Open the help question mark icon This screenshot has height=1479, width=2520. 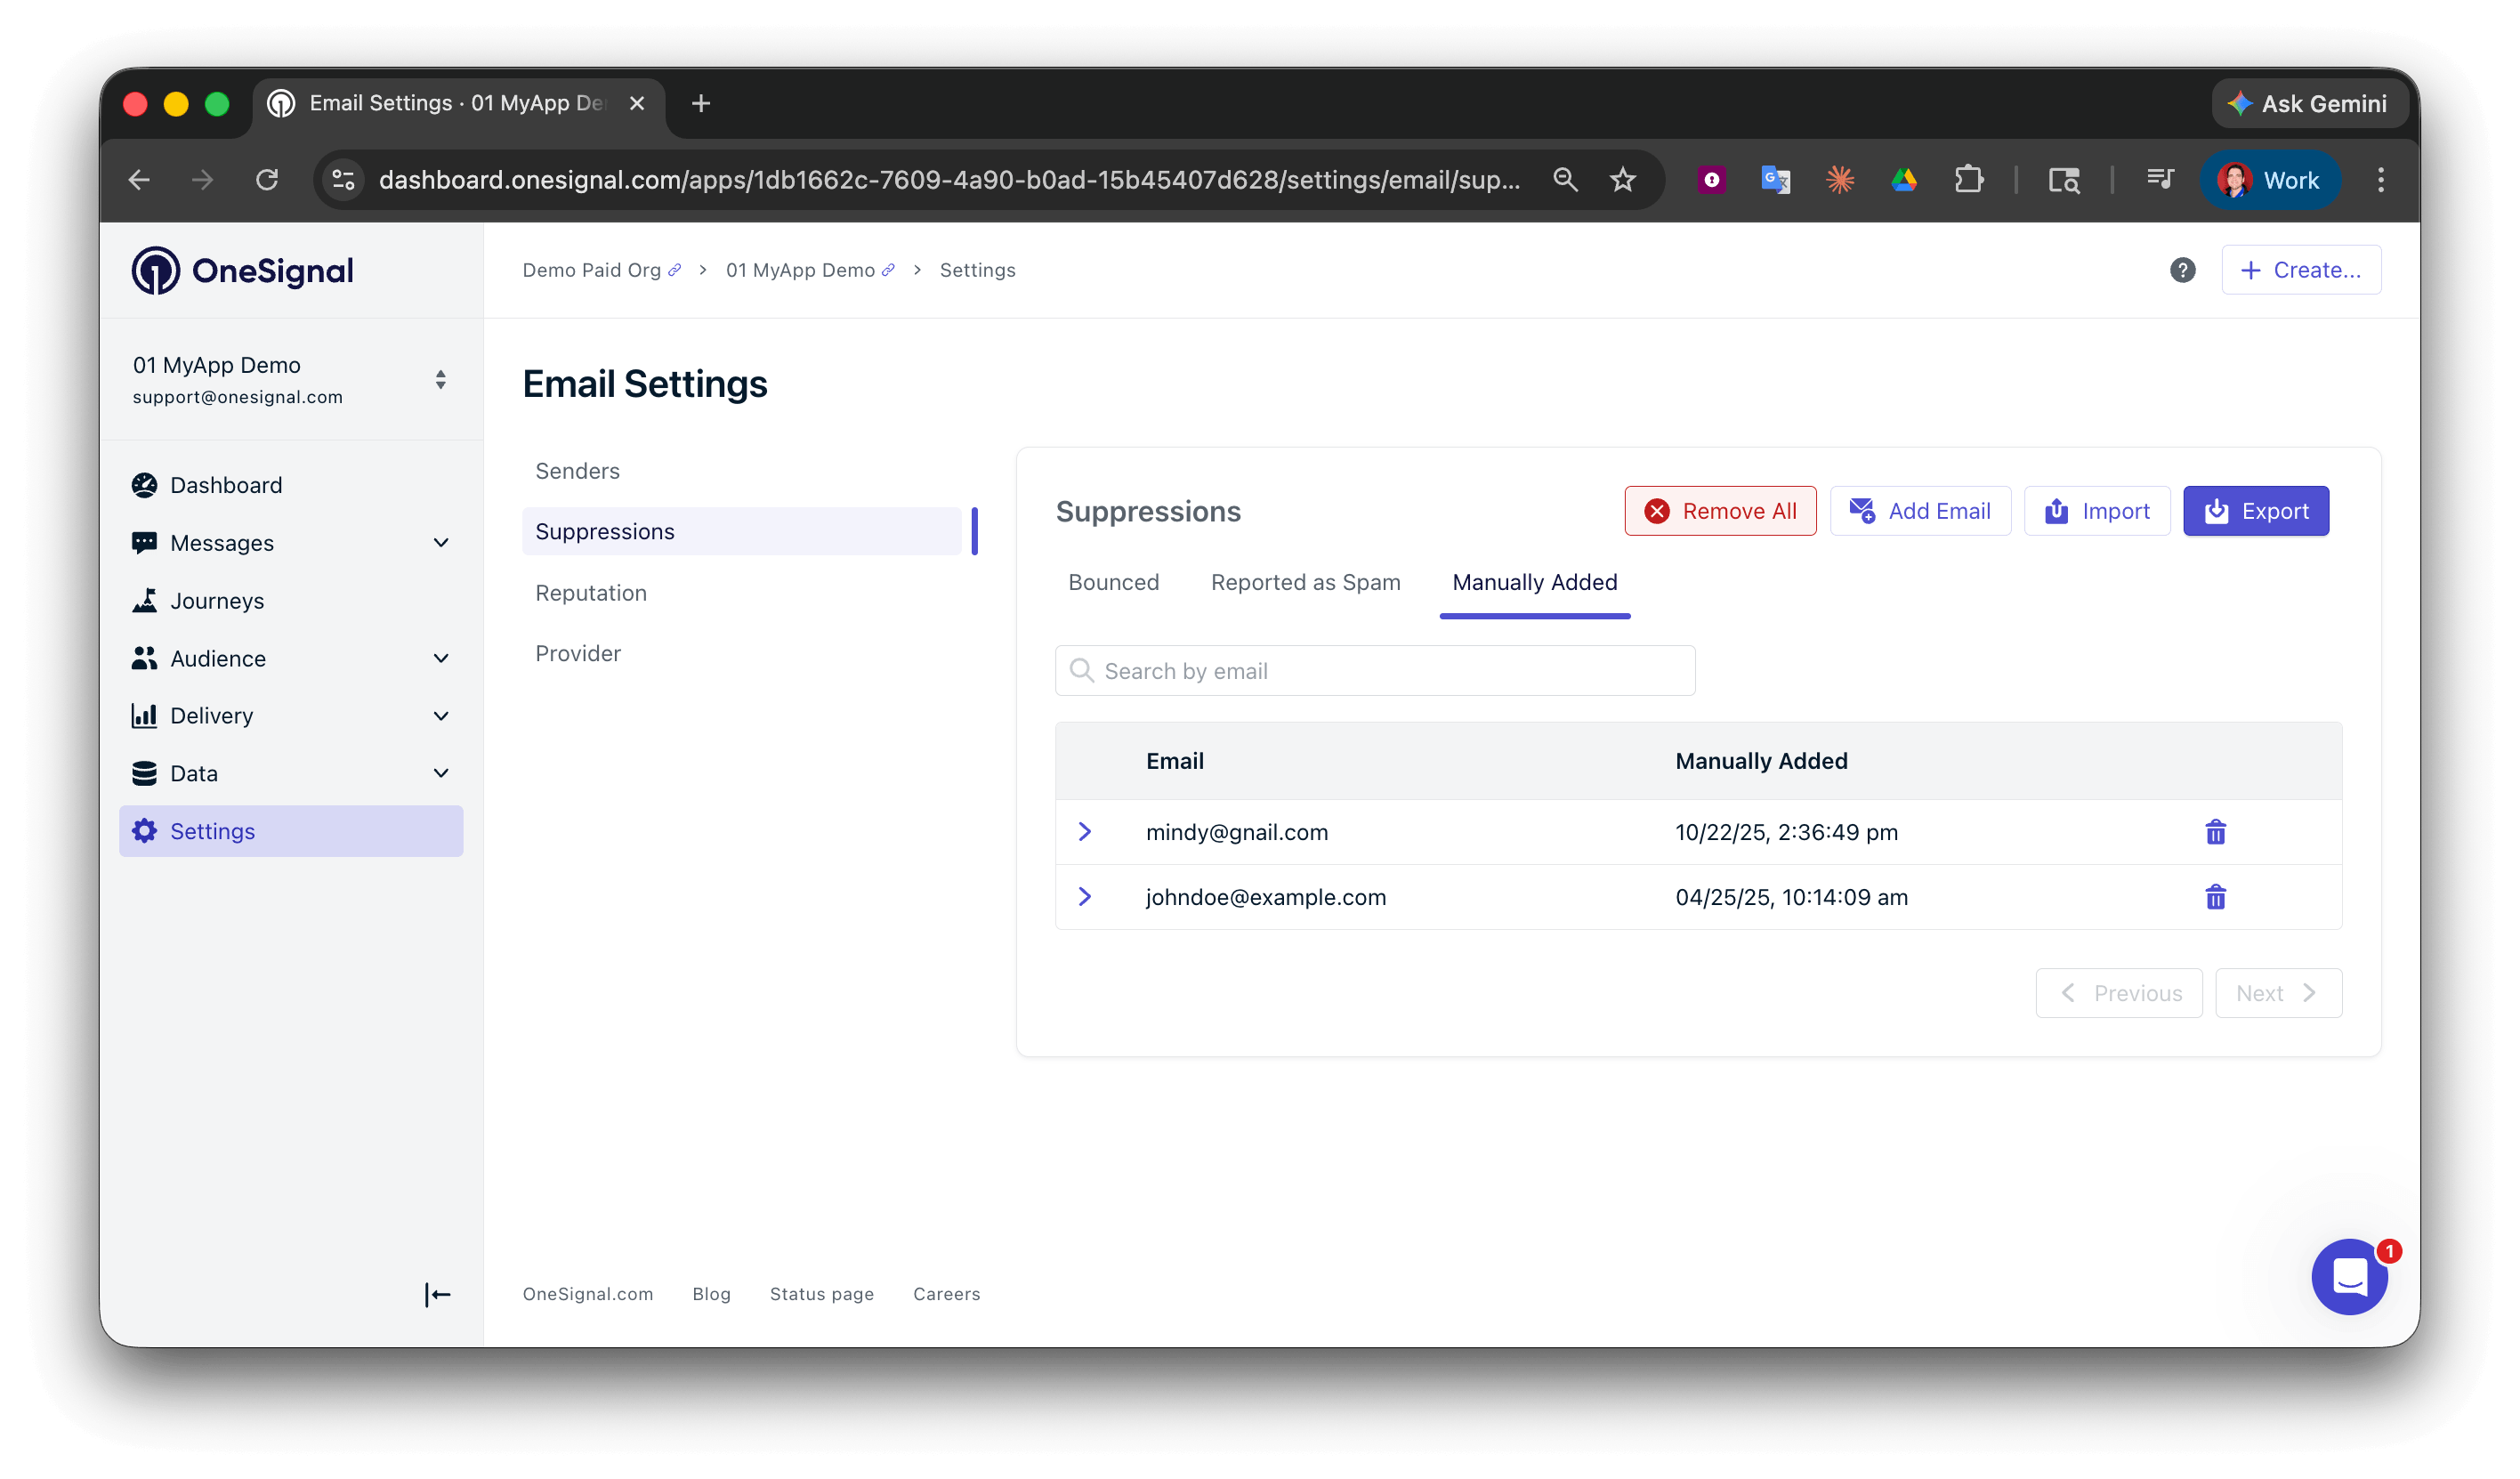click(x=2183, y=269)
